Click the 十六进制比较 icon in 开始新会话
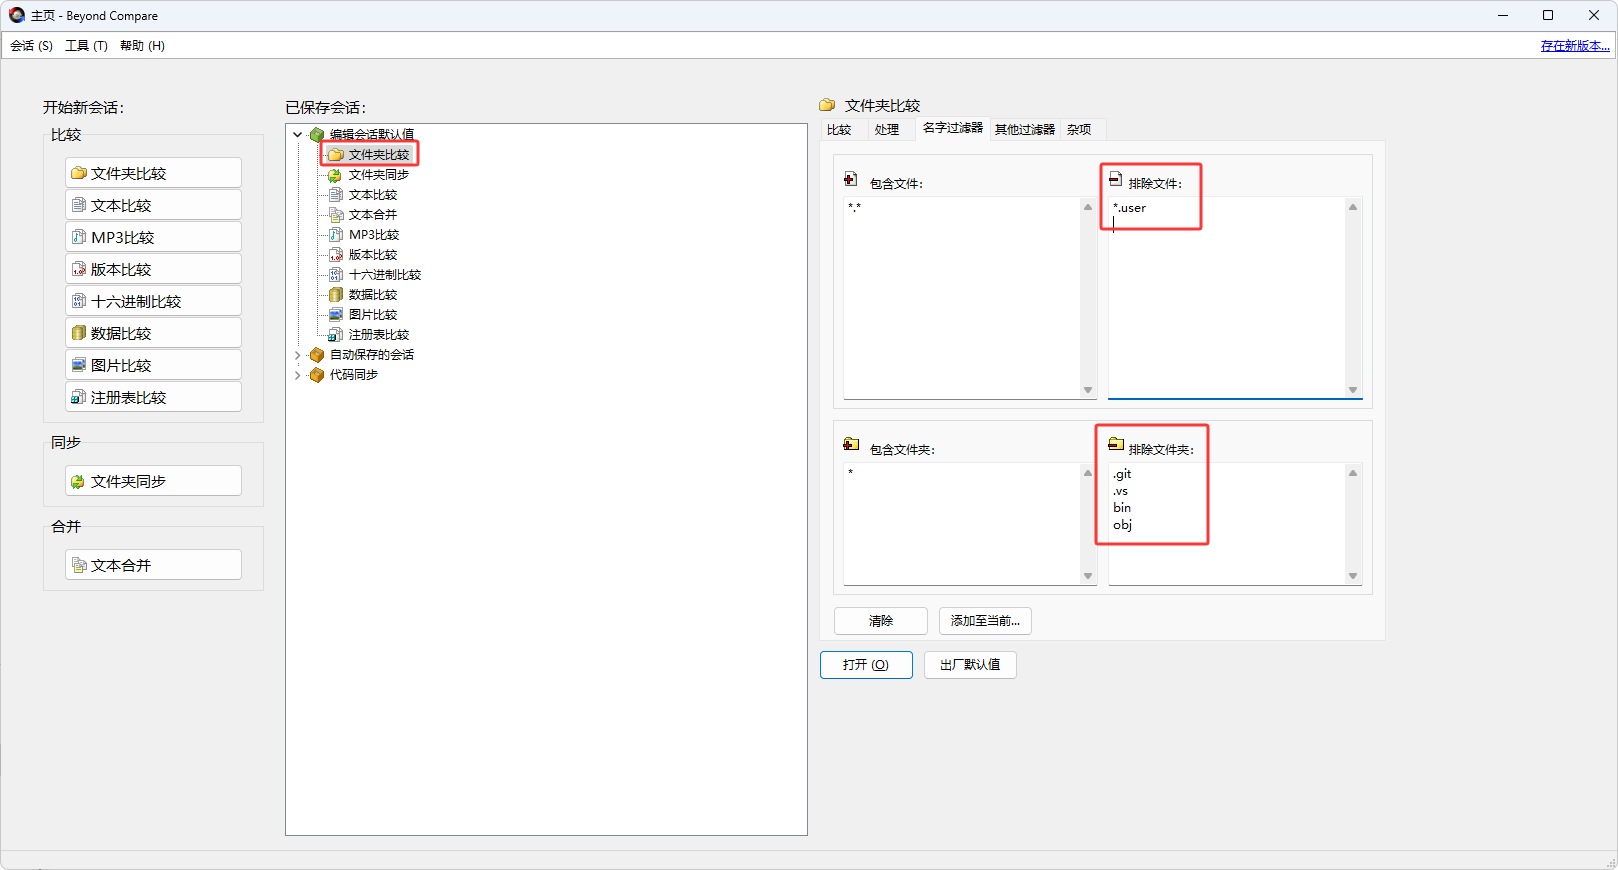 (79, 301)
